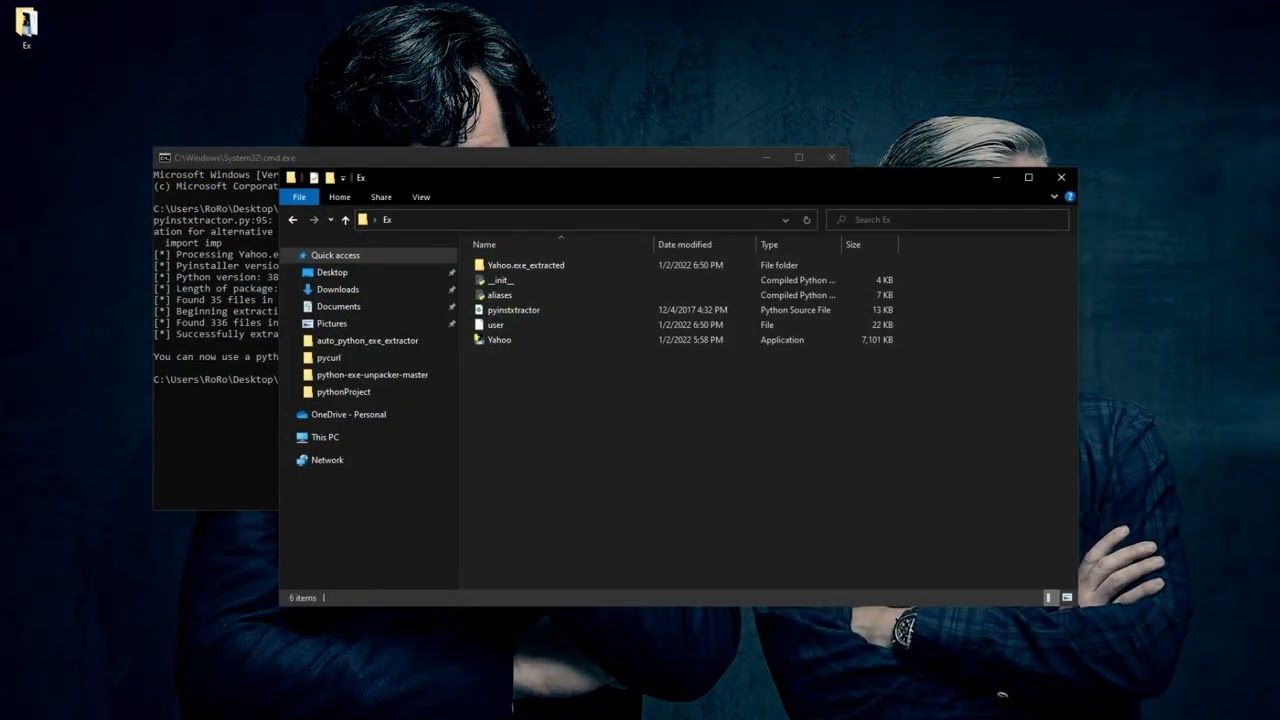1280x720 pixels.
Task: Click the "7 KB" size value
Action: tap(885, 295)
